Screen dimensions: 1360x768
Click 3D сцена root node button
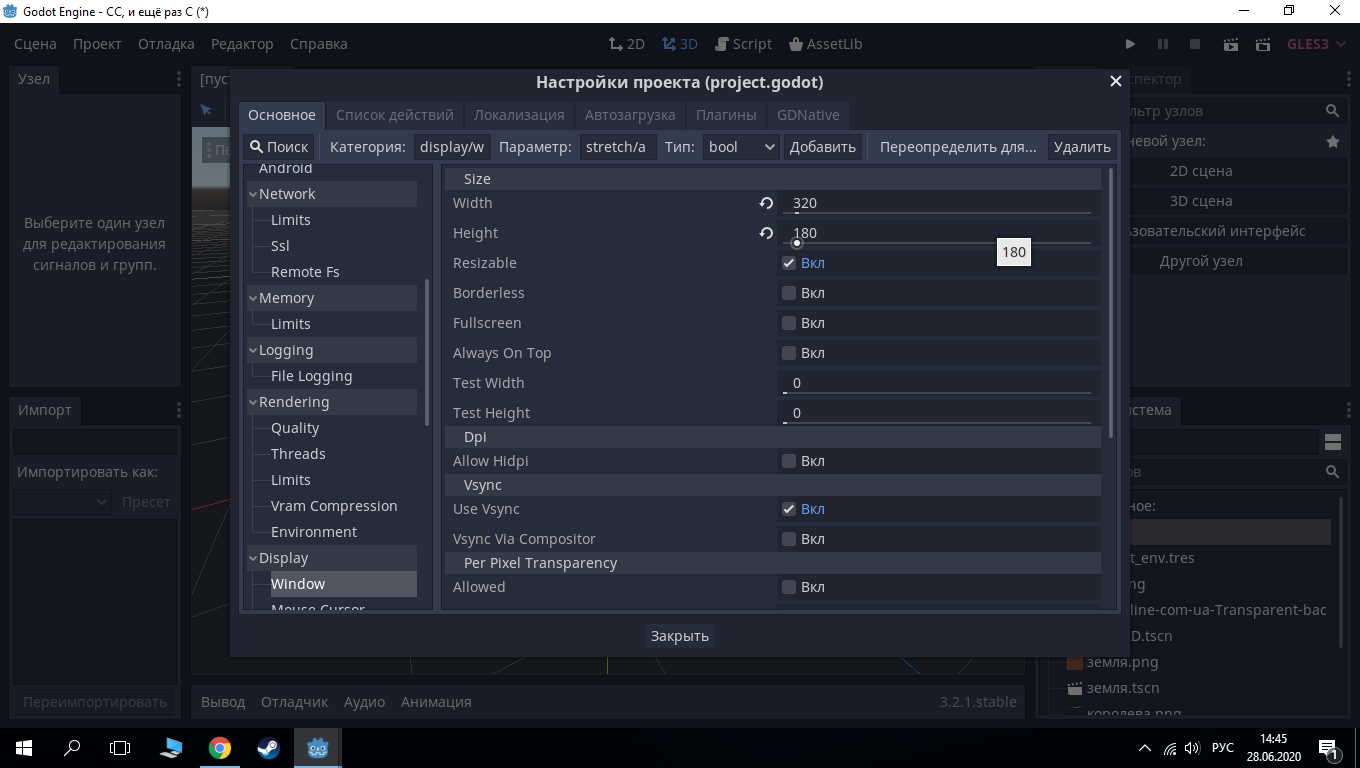tap(1200, 201)
